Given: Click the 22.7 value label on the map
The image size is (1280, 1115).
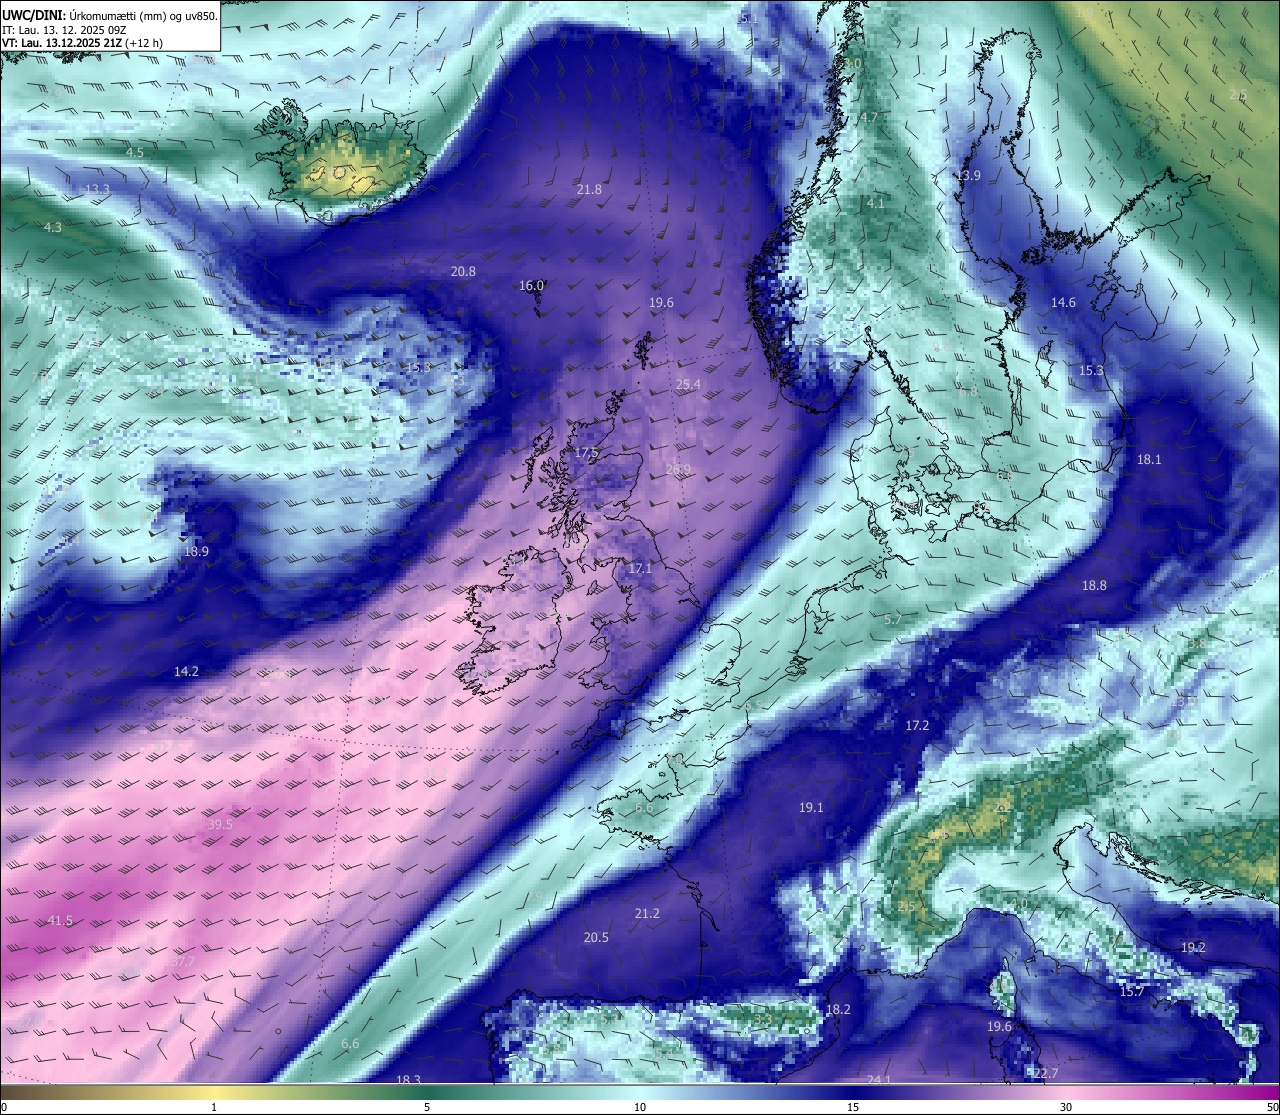Looking at the screenshot, I should point(1045,1073).
